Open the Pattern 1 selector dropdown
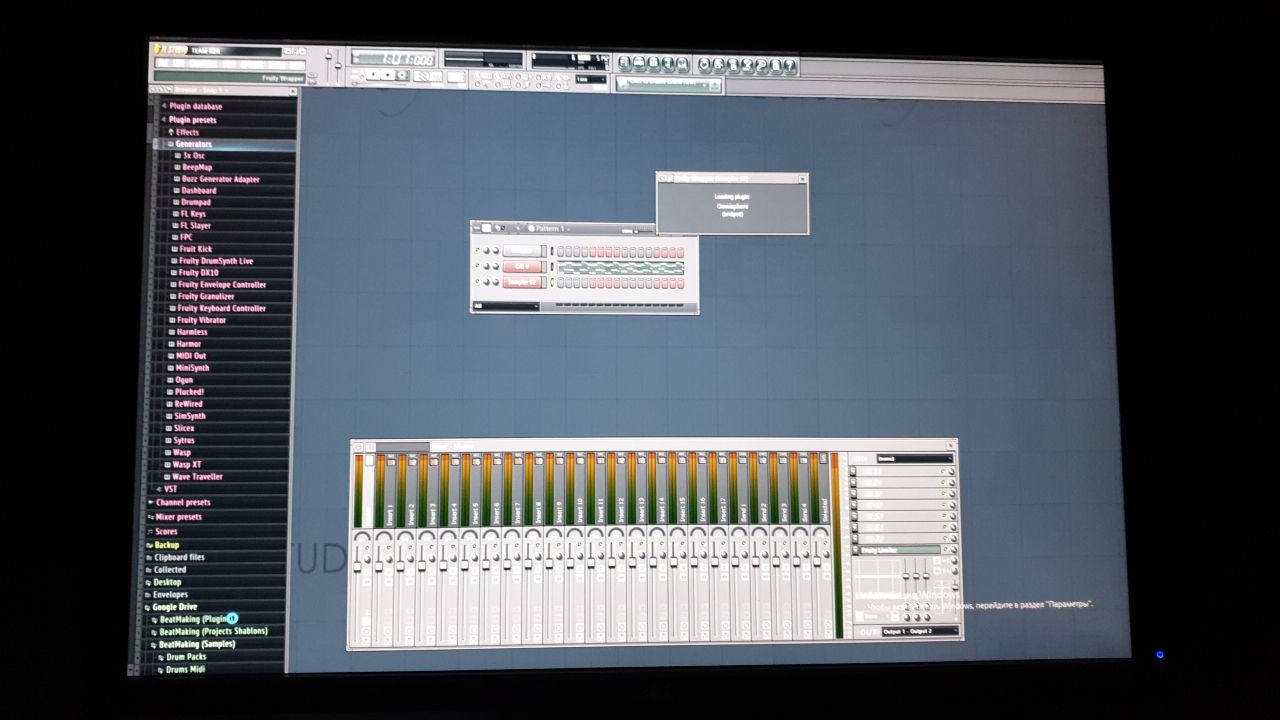This screenshot has width=1280, height=720. (x=550, y=228)
